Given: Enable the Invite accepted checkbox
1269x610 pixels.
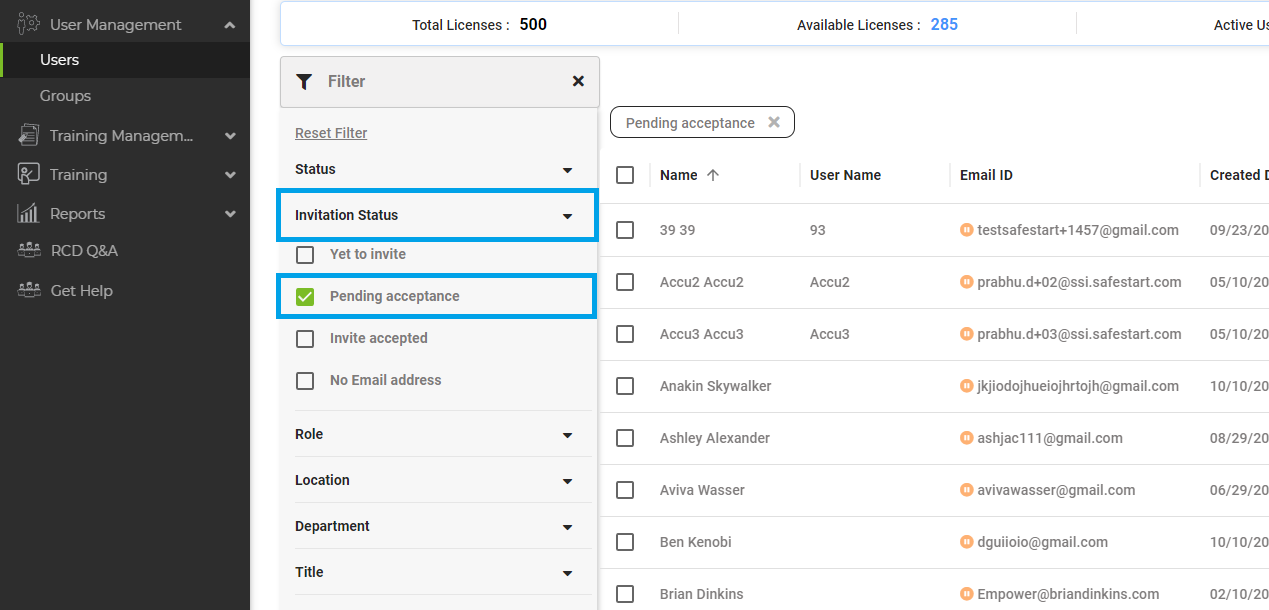Looking at the screenshot, I should point(305,339).
